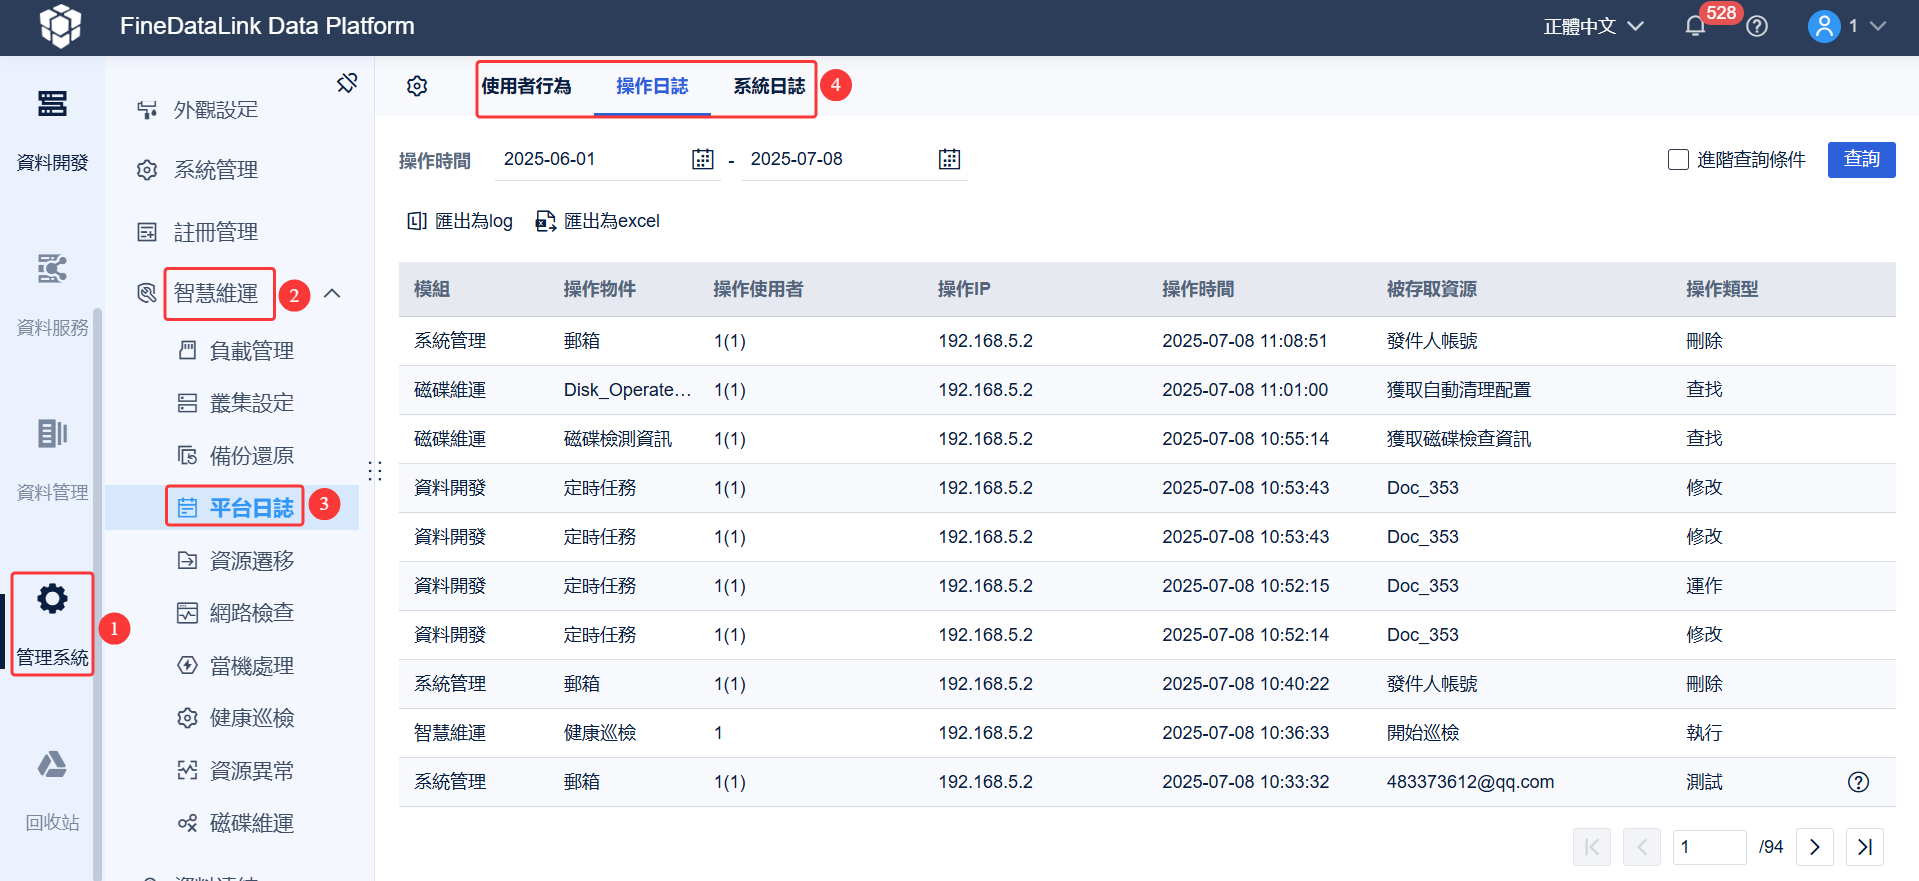The width and height of the screenshot is (1919, 881).
Task: Export the table using 匯出為excel
Action: (x=598, y=221)
